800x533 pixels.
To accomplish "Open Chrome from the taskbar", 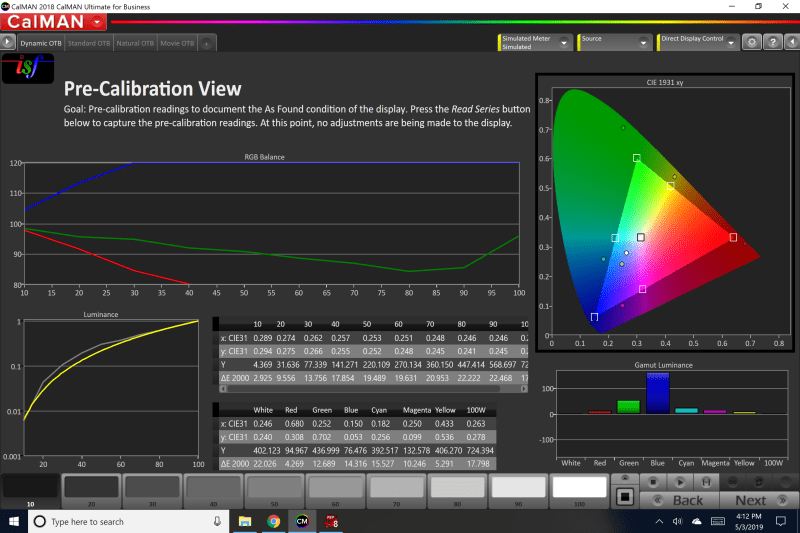I will point(273,522).
